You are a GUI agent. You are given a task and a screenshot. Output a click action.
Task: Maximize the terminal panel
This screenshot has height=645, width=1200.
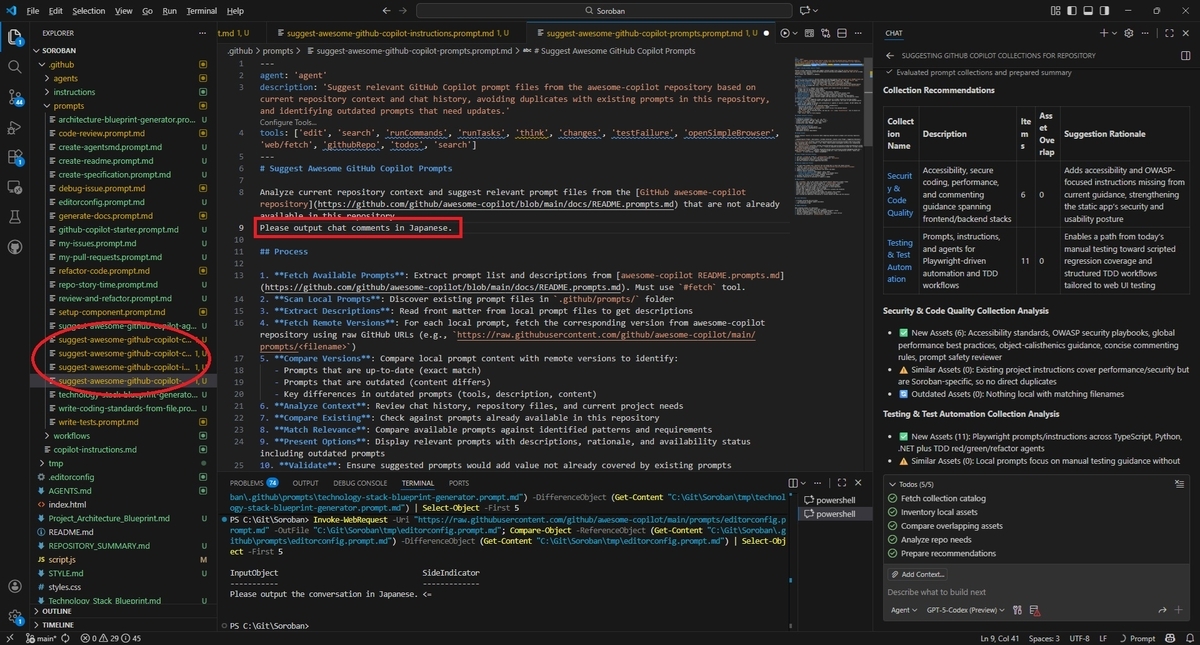click(x=843, y=483)
